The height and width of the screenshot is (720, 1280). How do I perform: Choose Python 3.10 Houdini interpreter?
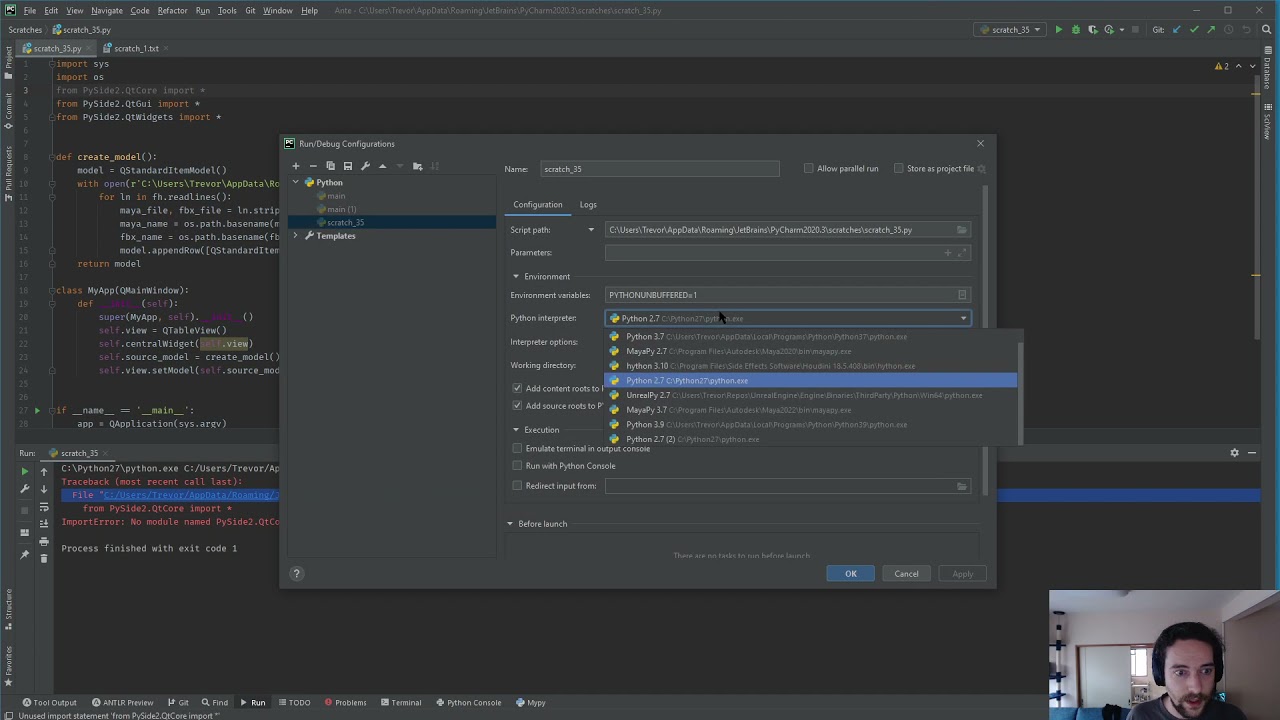point(811,366)
